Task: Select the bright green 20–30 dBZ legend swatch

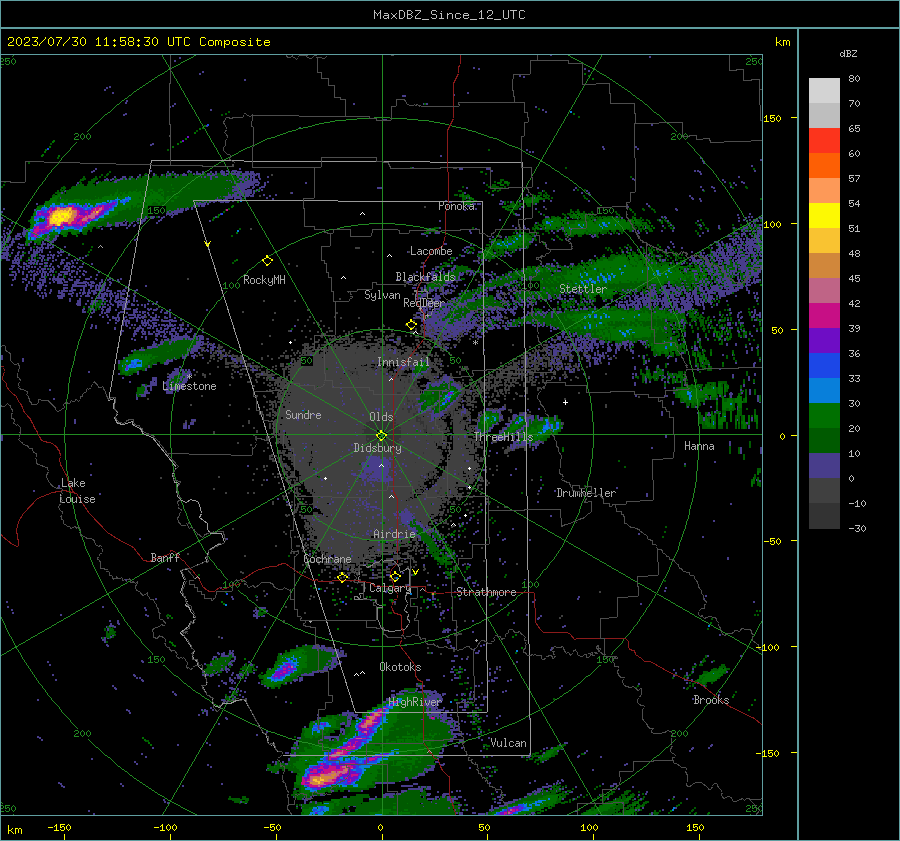Action: pyautogui.click(x=824, y=416)
